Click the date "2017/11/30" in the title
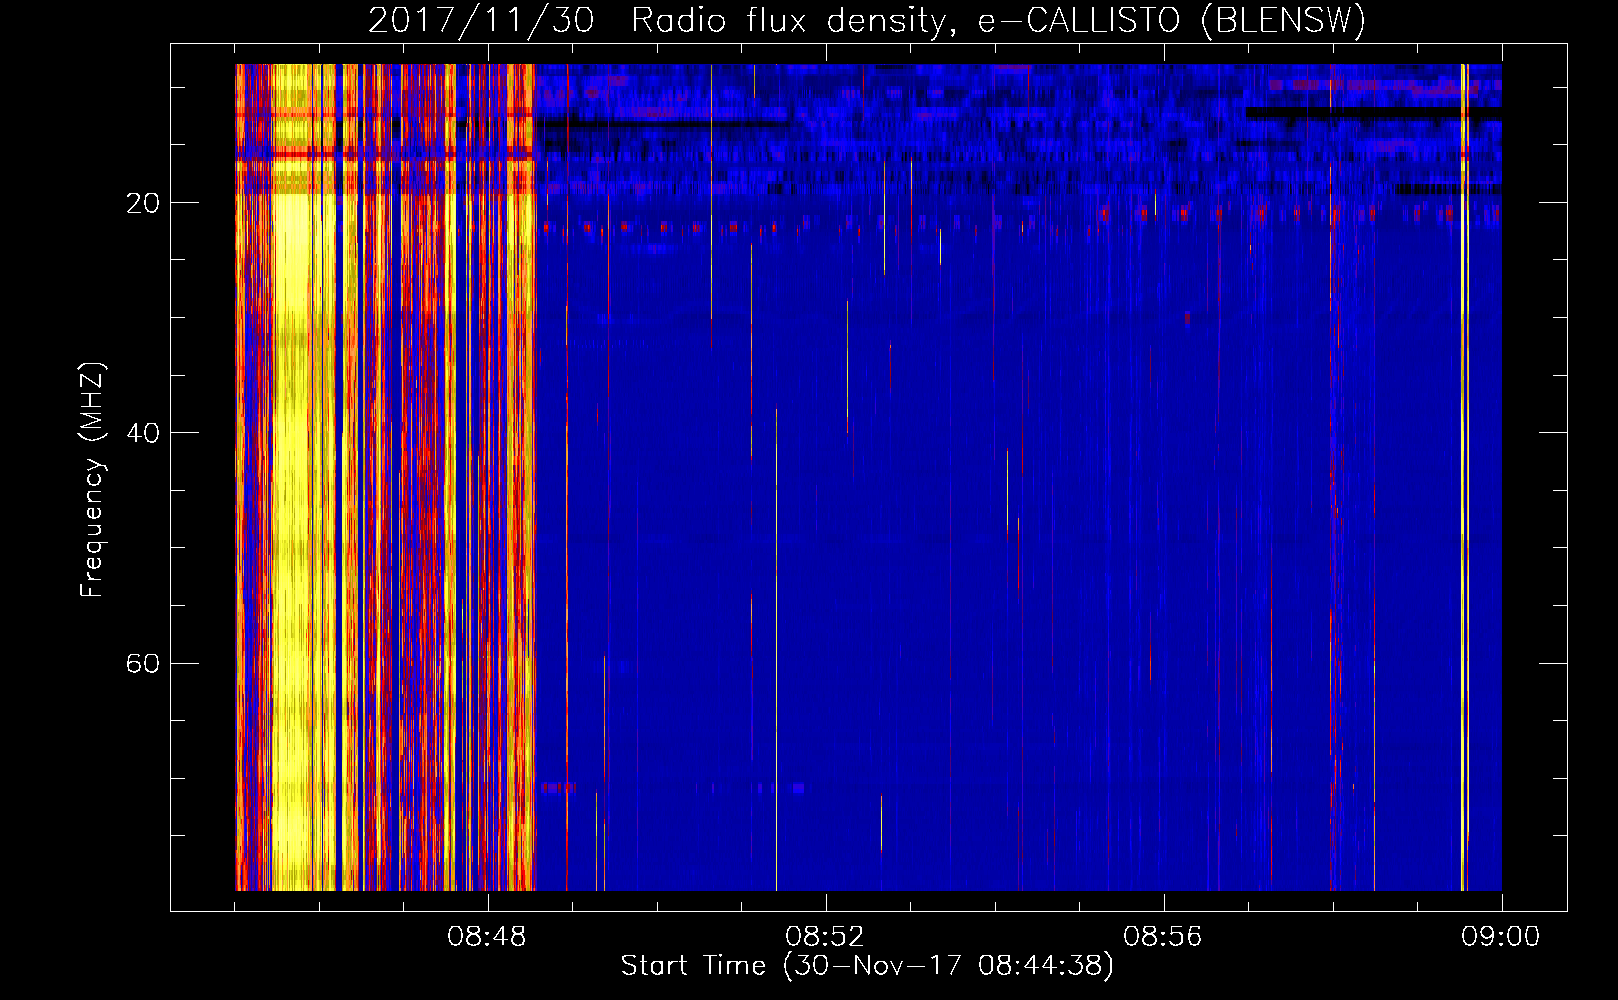 point(481,21)
